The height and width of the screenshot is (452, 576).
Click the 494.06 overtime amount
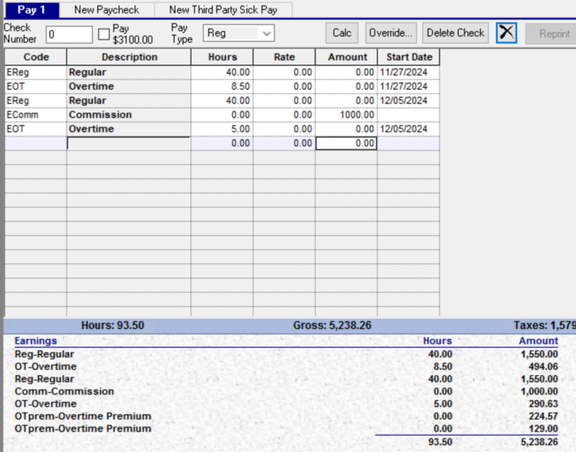pyautogui.click(x=543, y=367)
